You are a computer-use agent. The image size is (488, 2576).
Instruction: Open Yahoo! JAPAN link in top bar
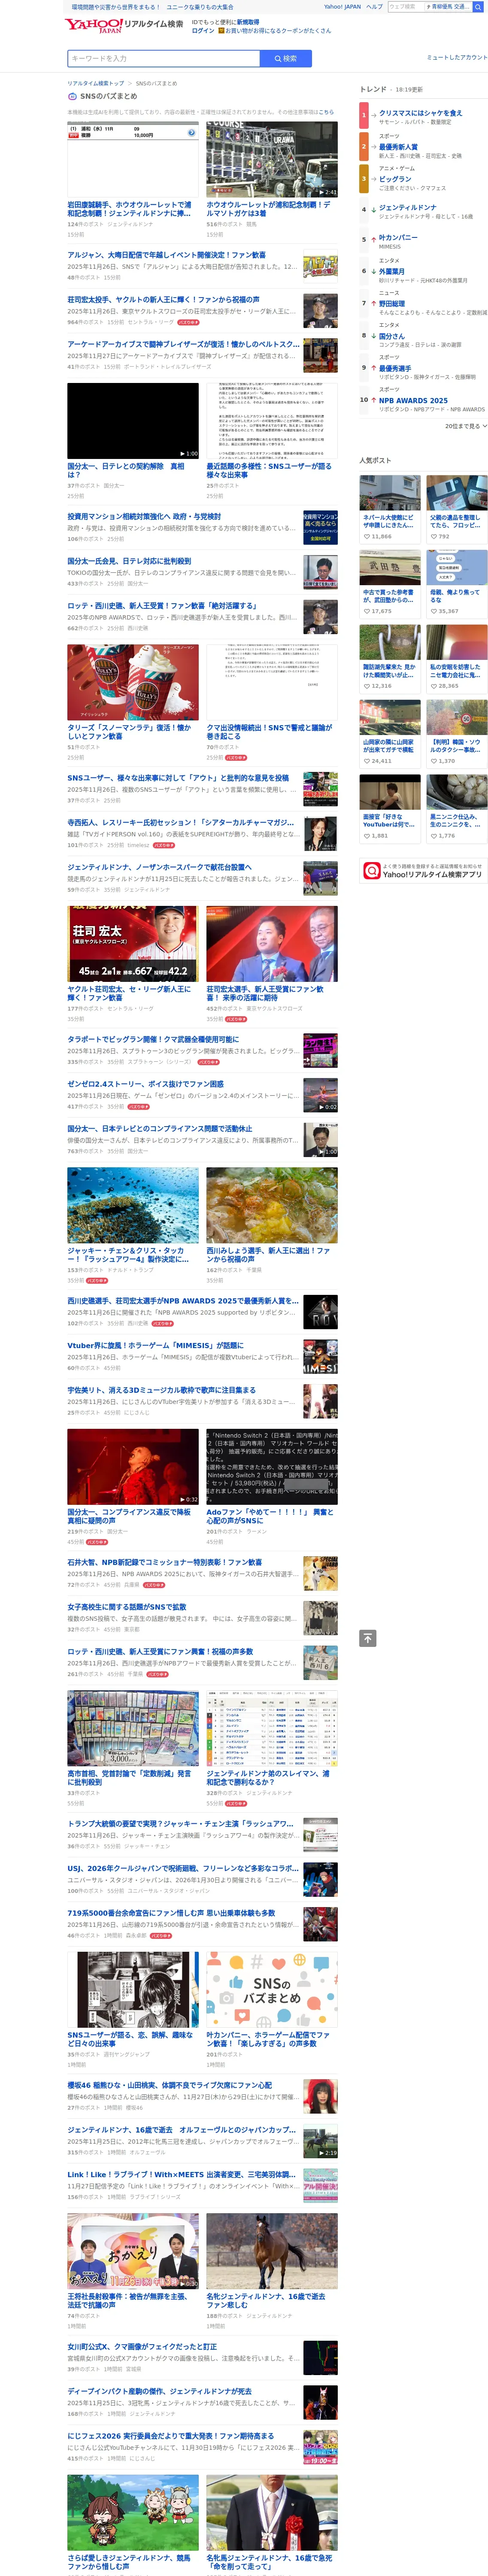click(x=342, y=7)
